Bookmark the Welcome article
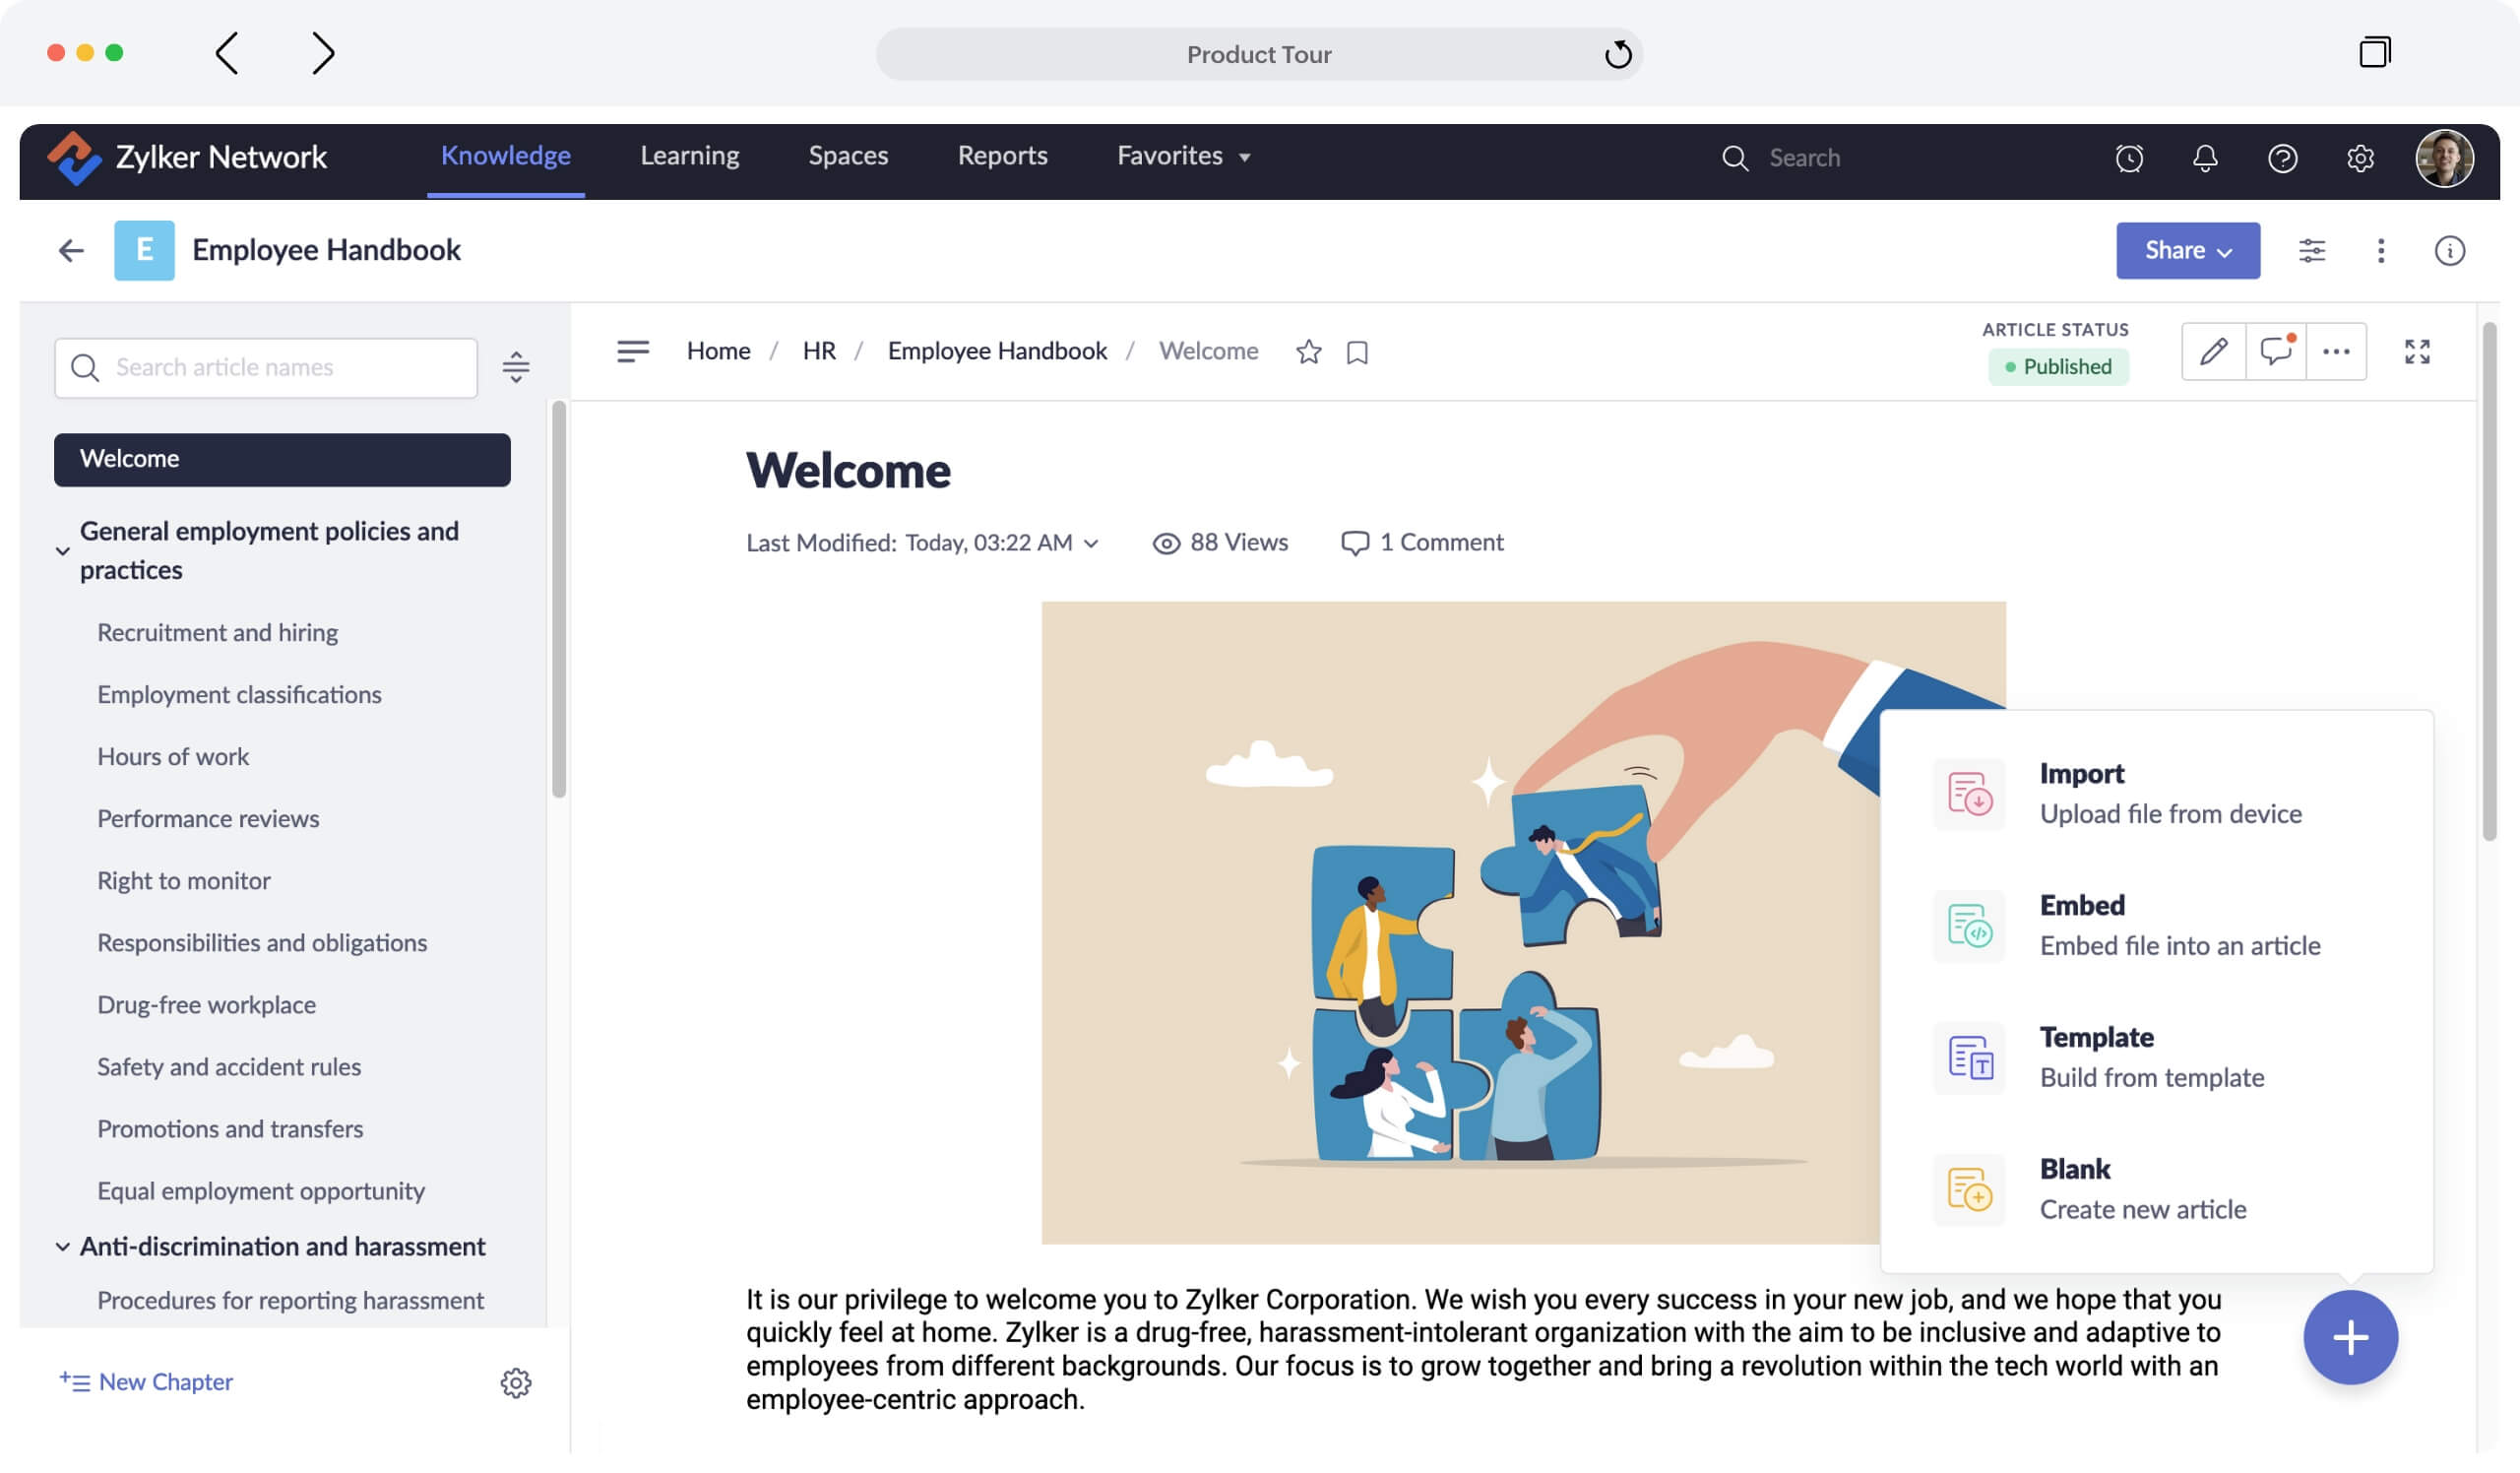Viewport: 2520px width, 1473px height. coord(1357,352)
